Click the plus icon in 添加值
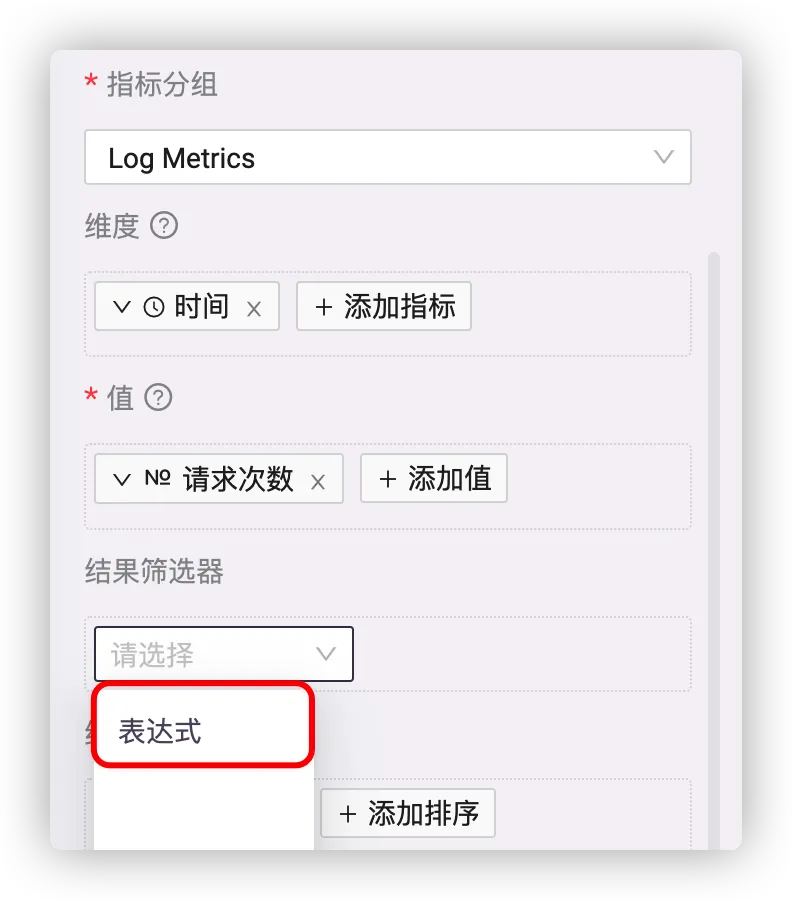The image size is (792, 900). click(x=388, y=479)
